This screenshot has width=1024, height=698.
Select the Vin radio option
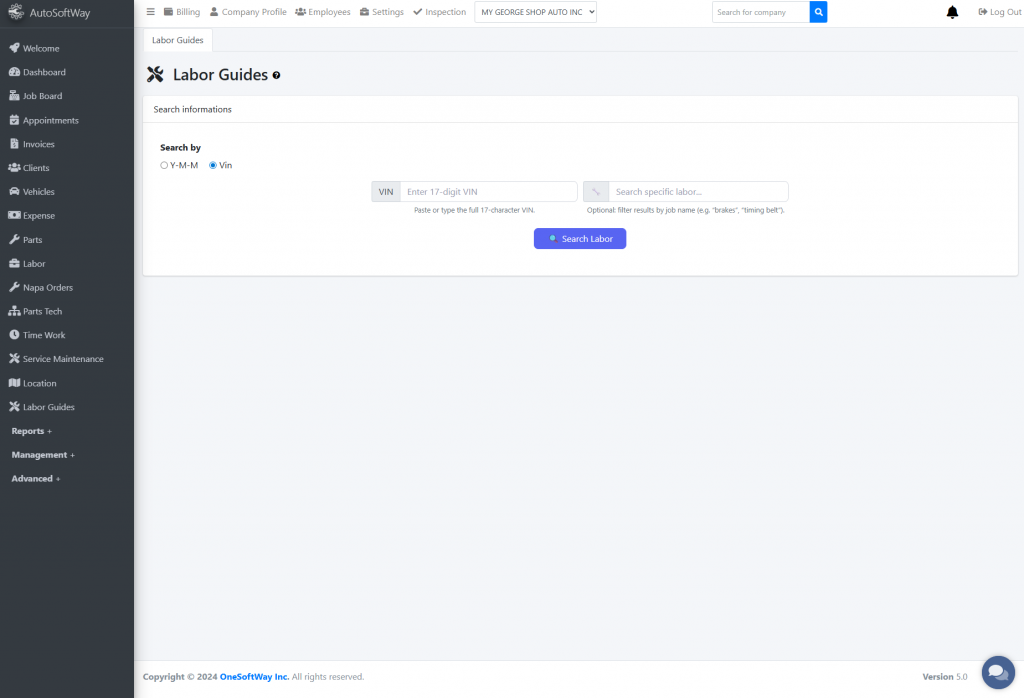tap(213, 165)
